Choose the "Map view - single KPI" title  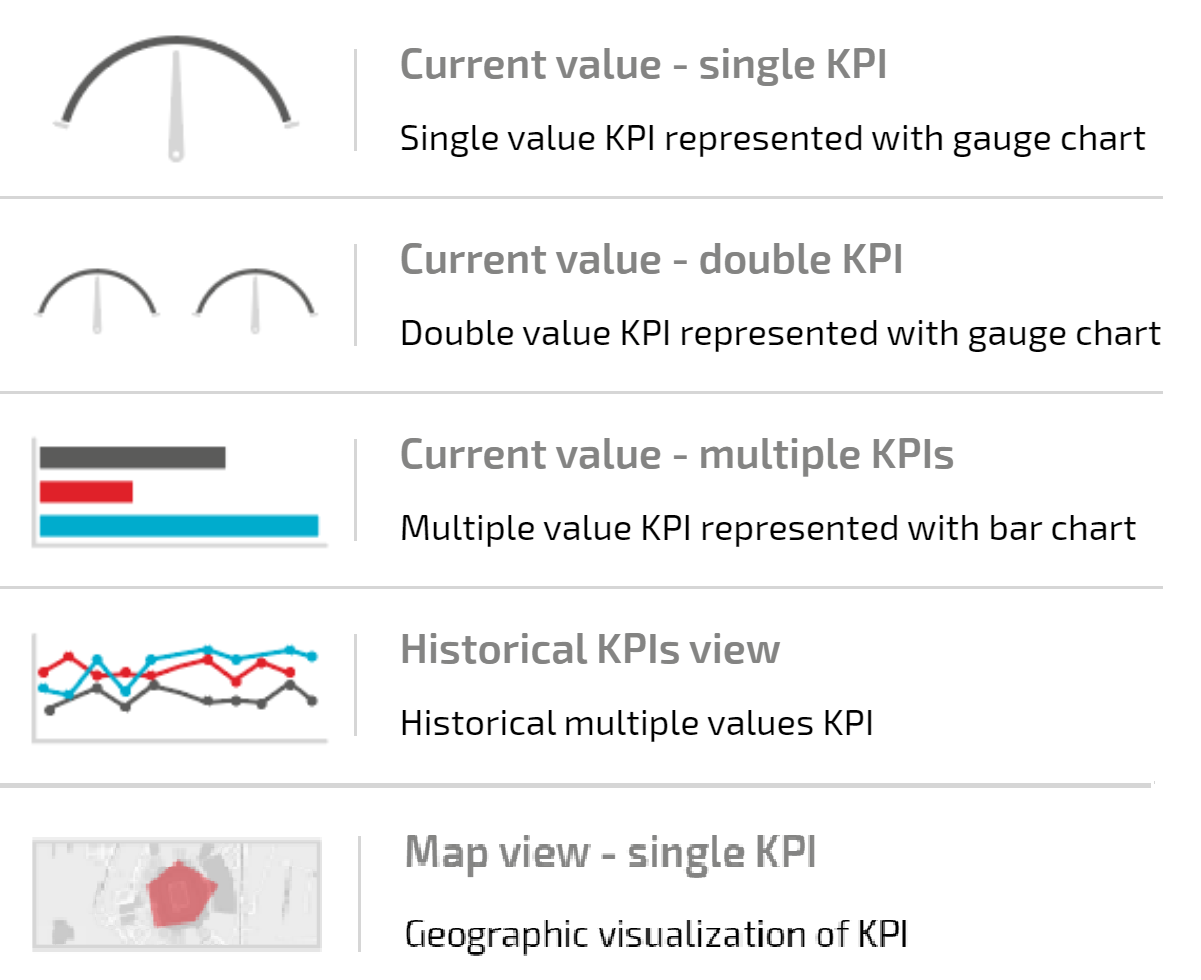click(611, 852)
